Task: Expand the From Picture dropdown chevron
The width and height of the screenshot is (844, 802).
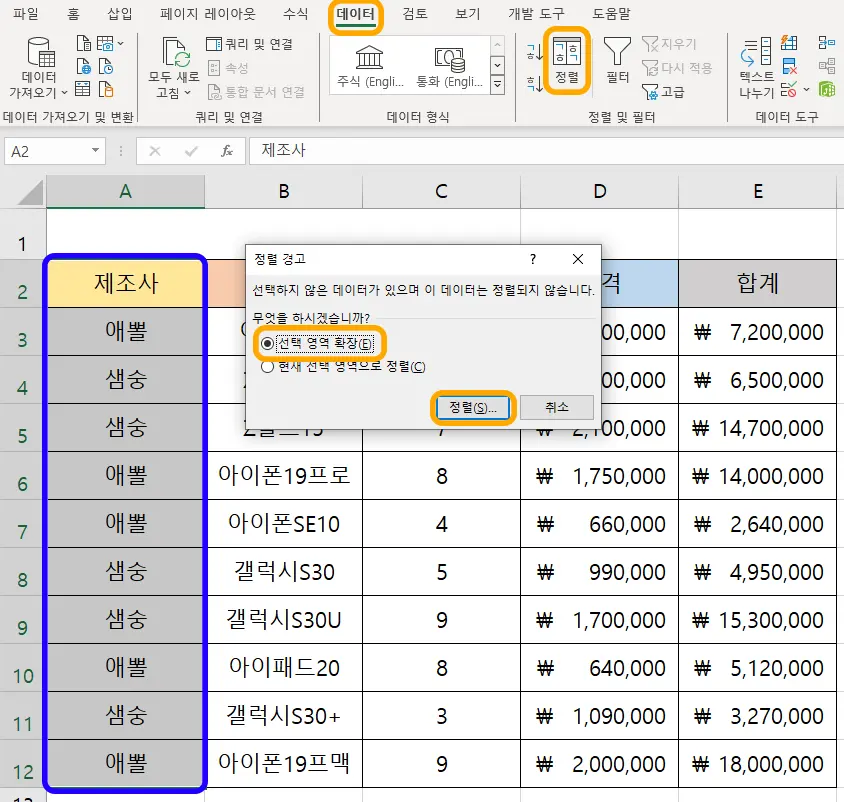Action: pyautogui.click(x=121, y=44)
